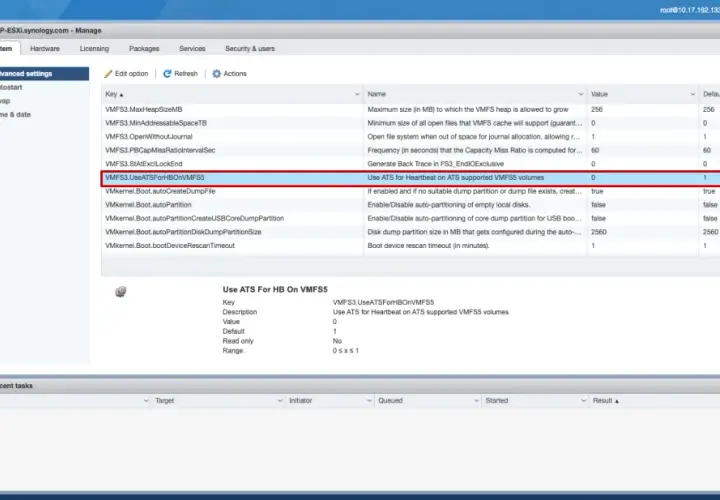Click the Edit option button
Image resolution: width=720 pixels, height=500 pixels.
click(126, 73)
